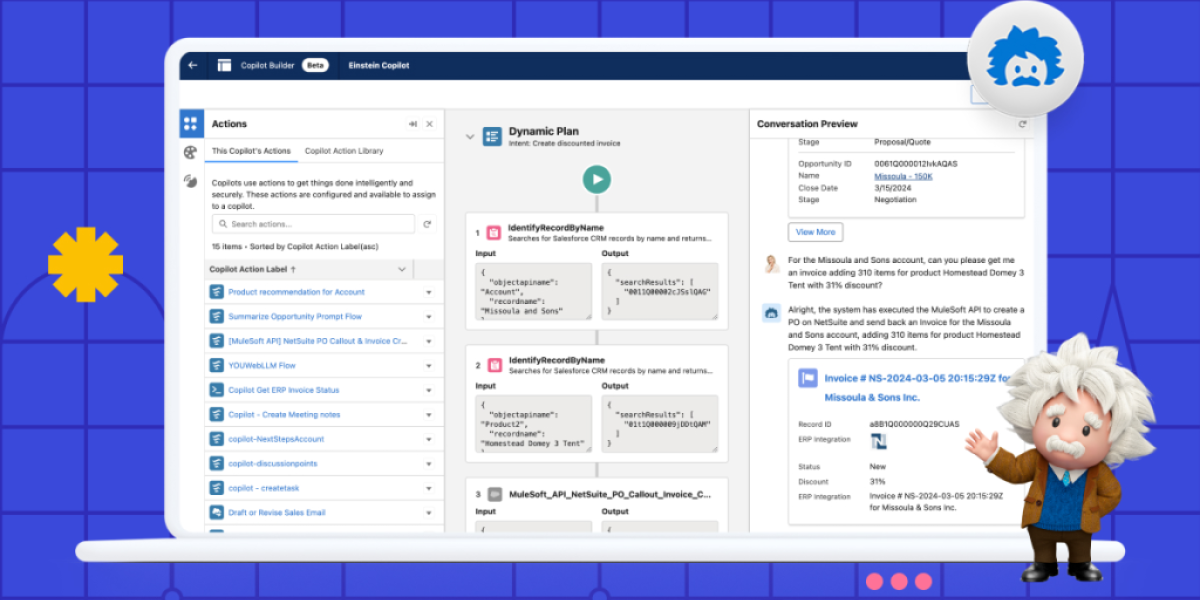Click Record ID value a8B1Q000000Q29CUAS

[914, 424]
